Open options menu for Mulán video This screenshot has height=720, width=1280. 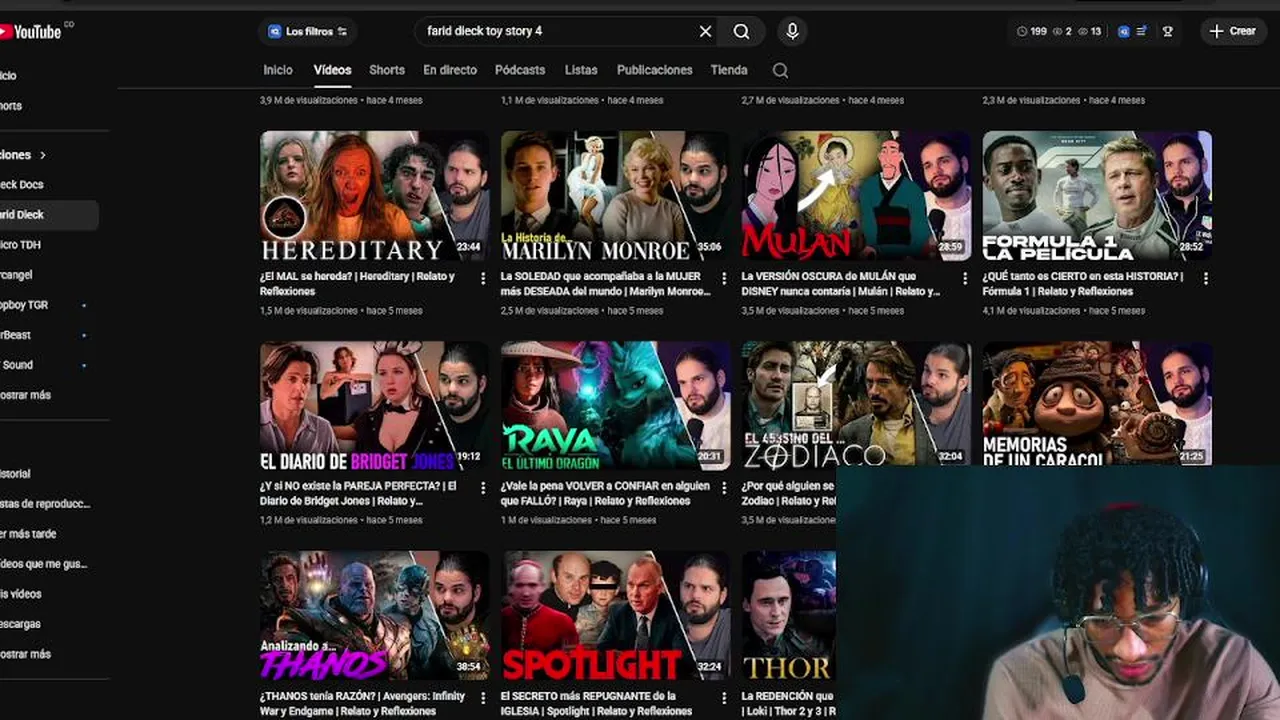965,278
